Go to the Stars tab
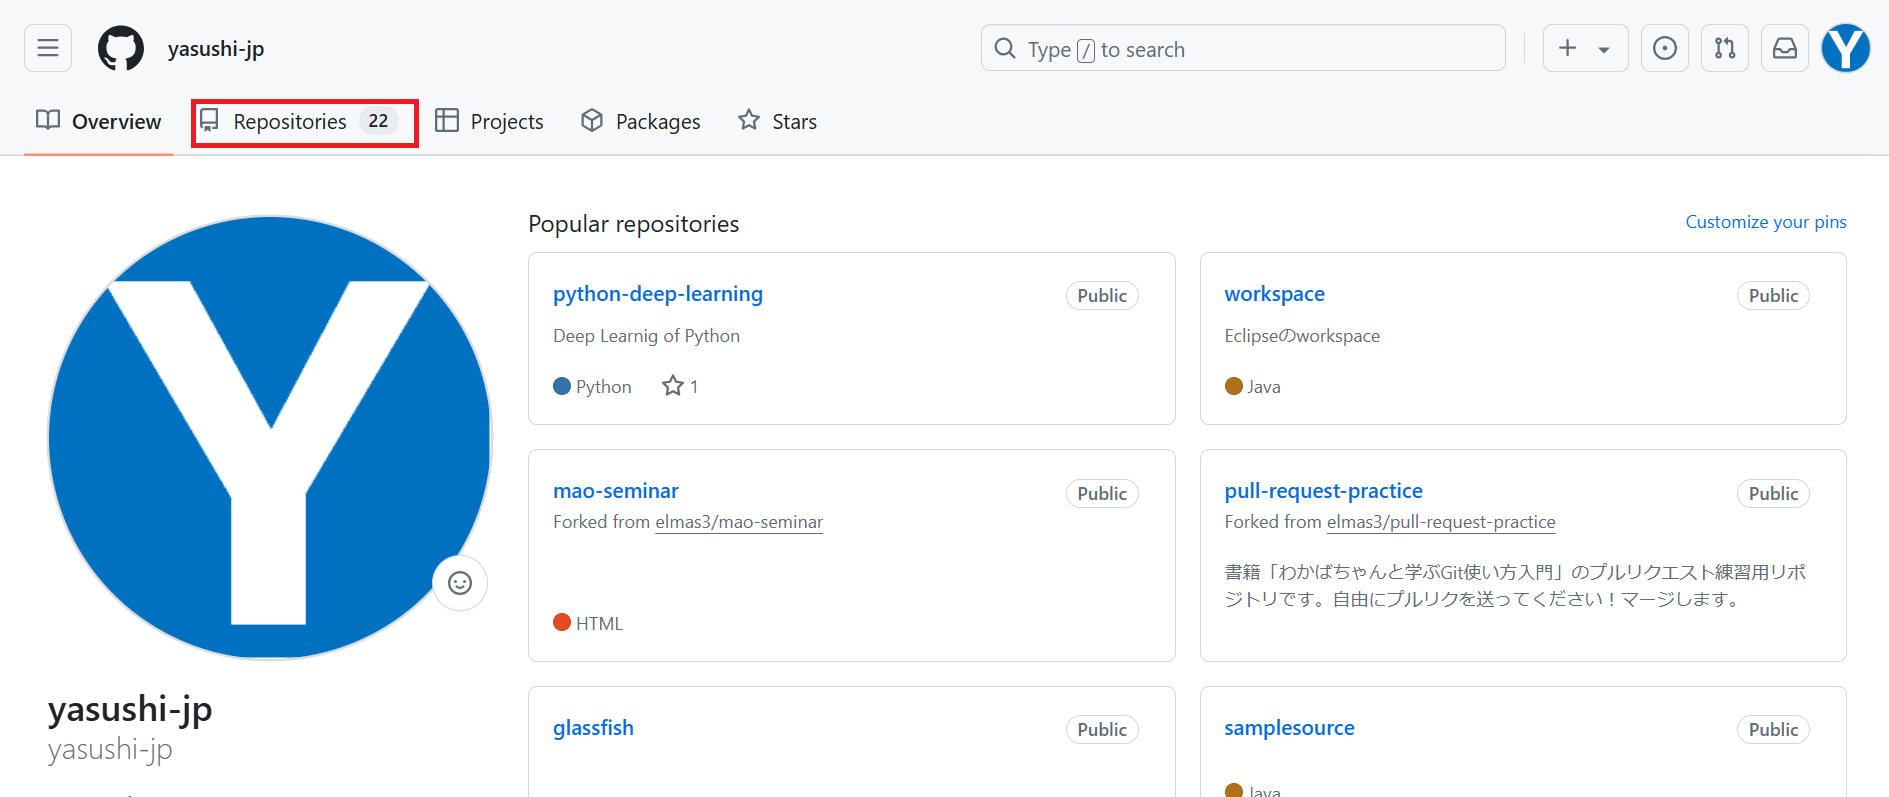 click(778, 122)
